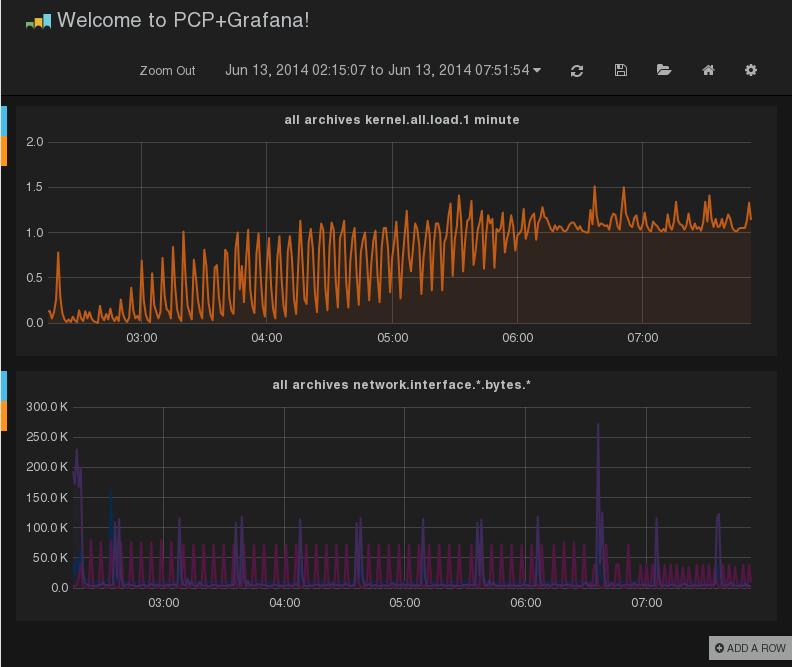
Task: Click orange row handle of load panel
Action: pos(4,151)
